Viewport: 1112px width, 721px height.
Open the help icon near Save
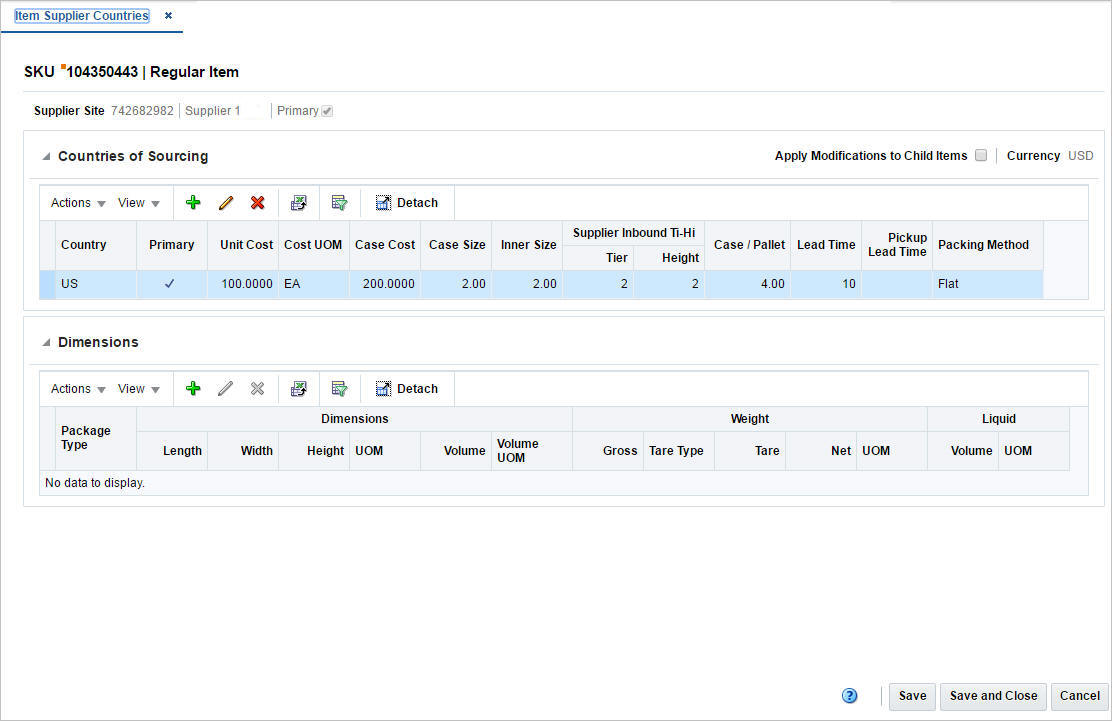pos(850,695)
